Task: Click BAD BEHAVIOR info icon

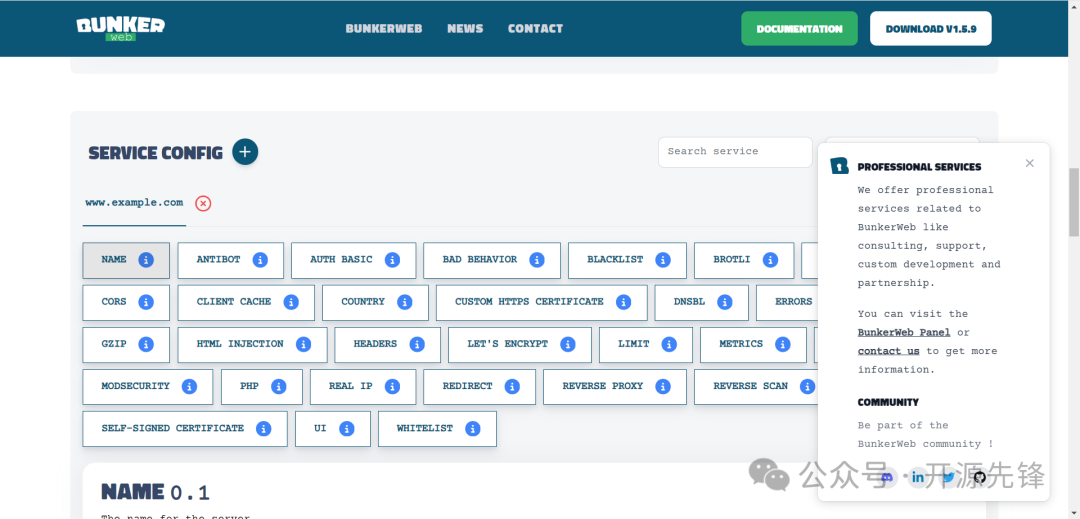Action: pyautogui.click(x=537, y=260)
